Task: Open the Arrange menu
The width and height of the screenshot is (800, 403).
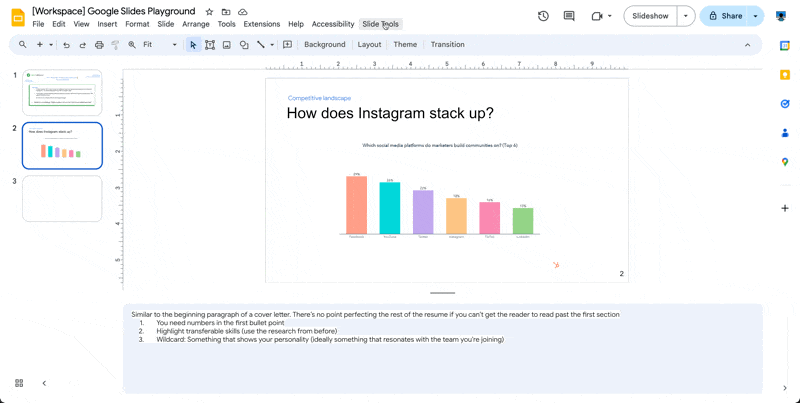Action: coord(196,24)
